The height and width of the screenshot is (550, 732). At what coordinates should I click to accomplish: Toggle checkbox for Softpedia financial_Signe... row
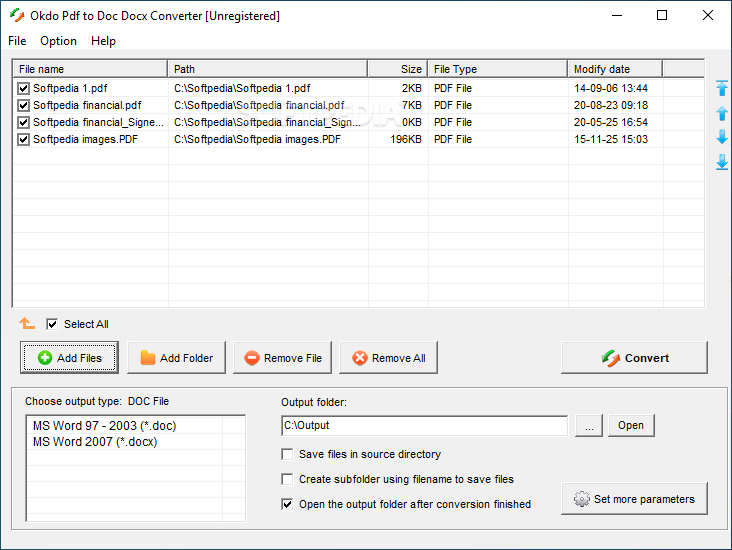click(23, 122)
